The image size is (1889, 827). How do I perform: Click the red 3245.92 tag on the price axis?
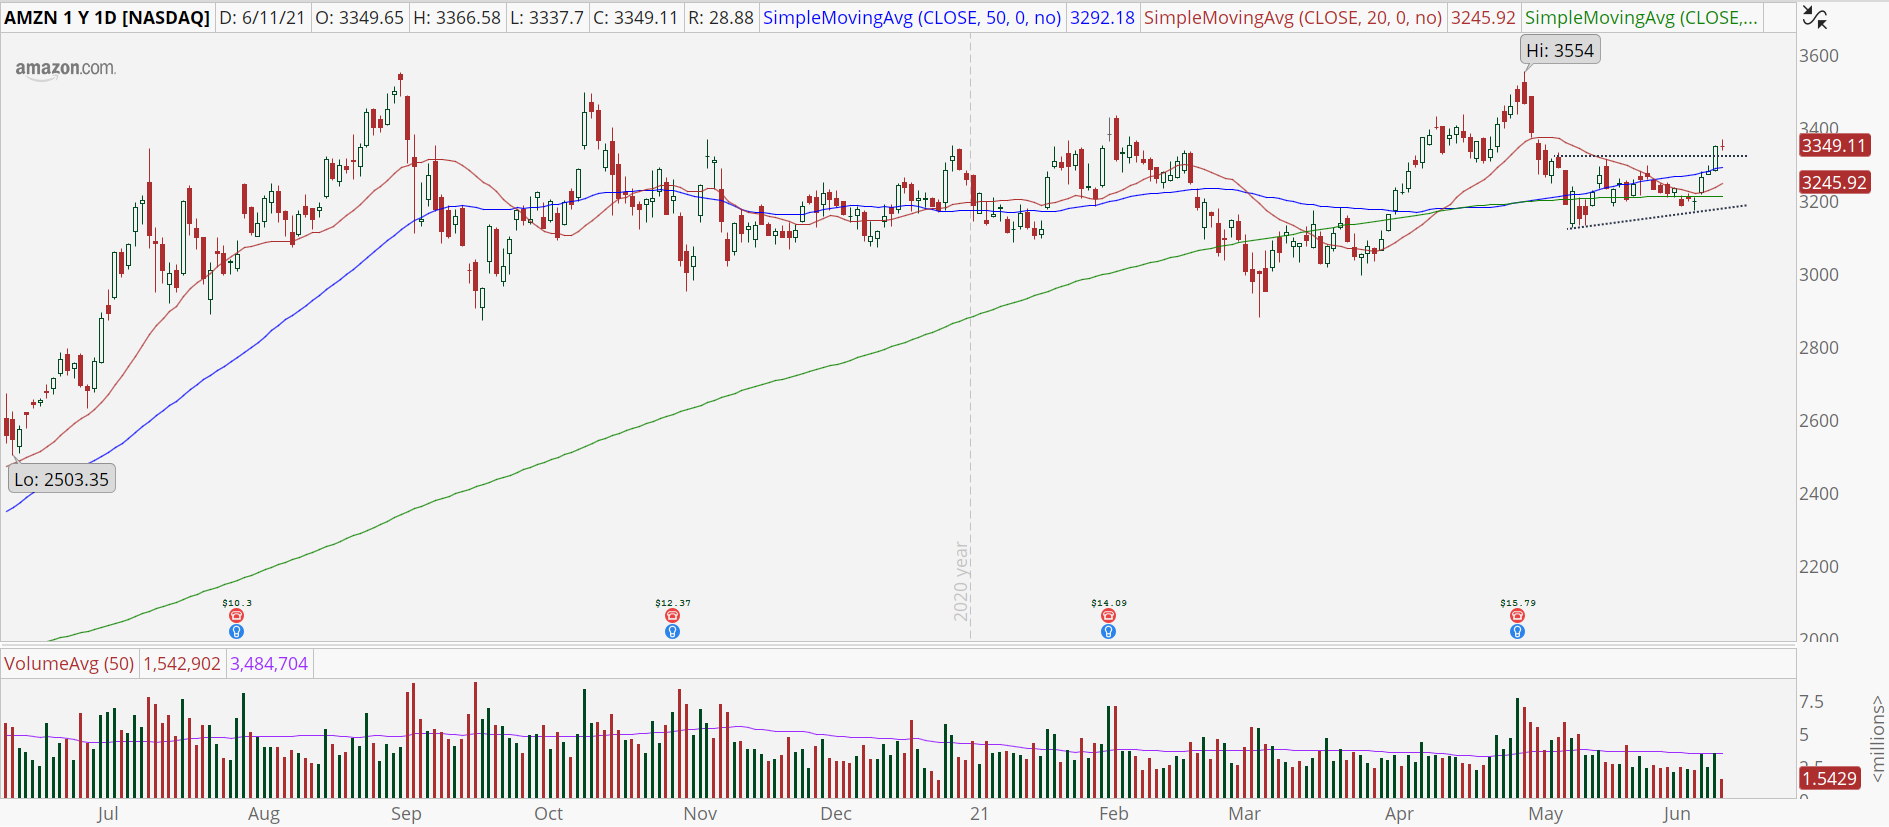click(1834, 183)
